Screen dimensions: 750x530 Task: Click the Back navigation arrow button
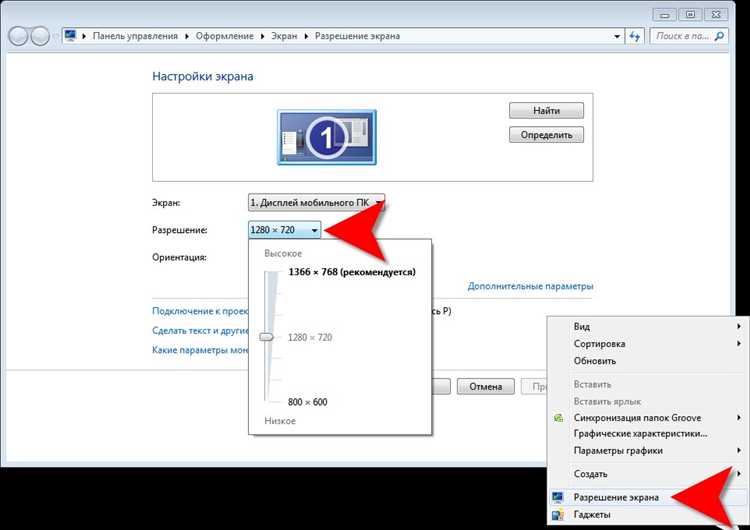click(x=19, y=36)
